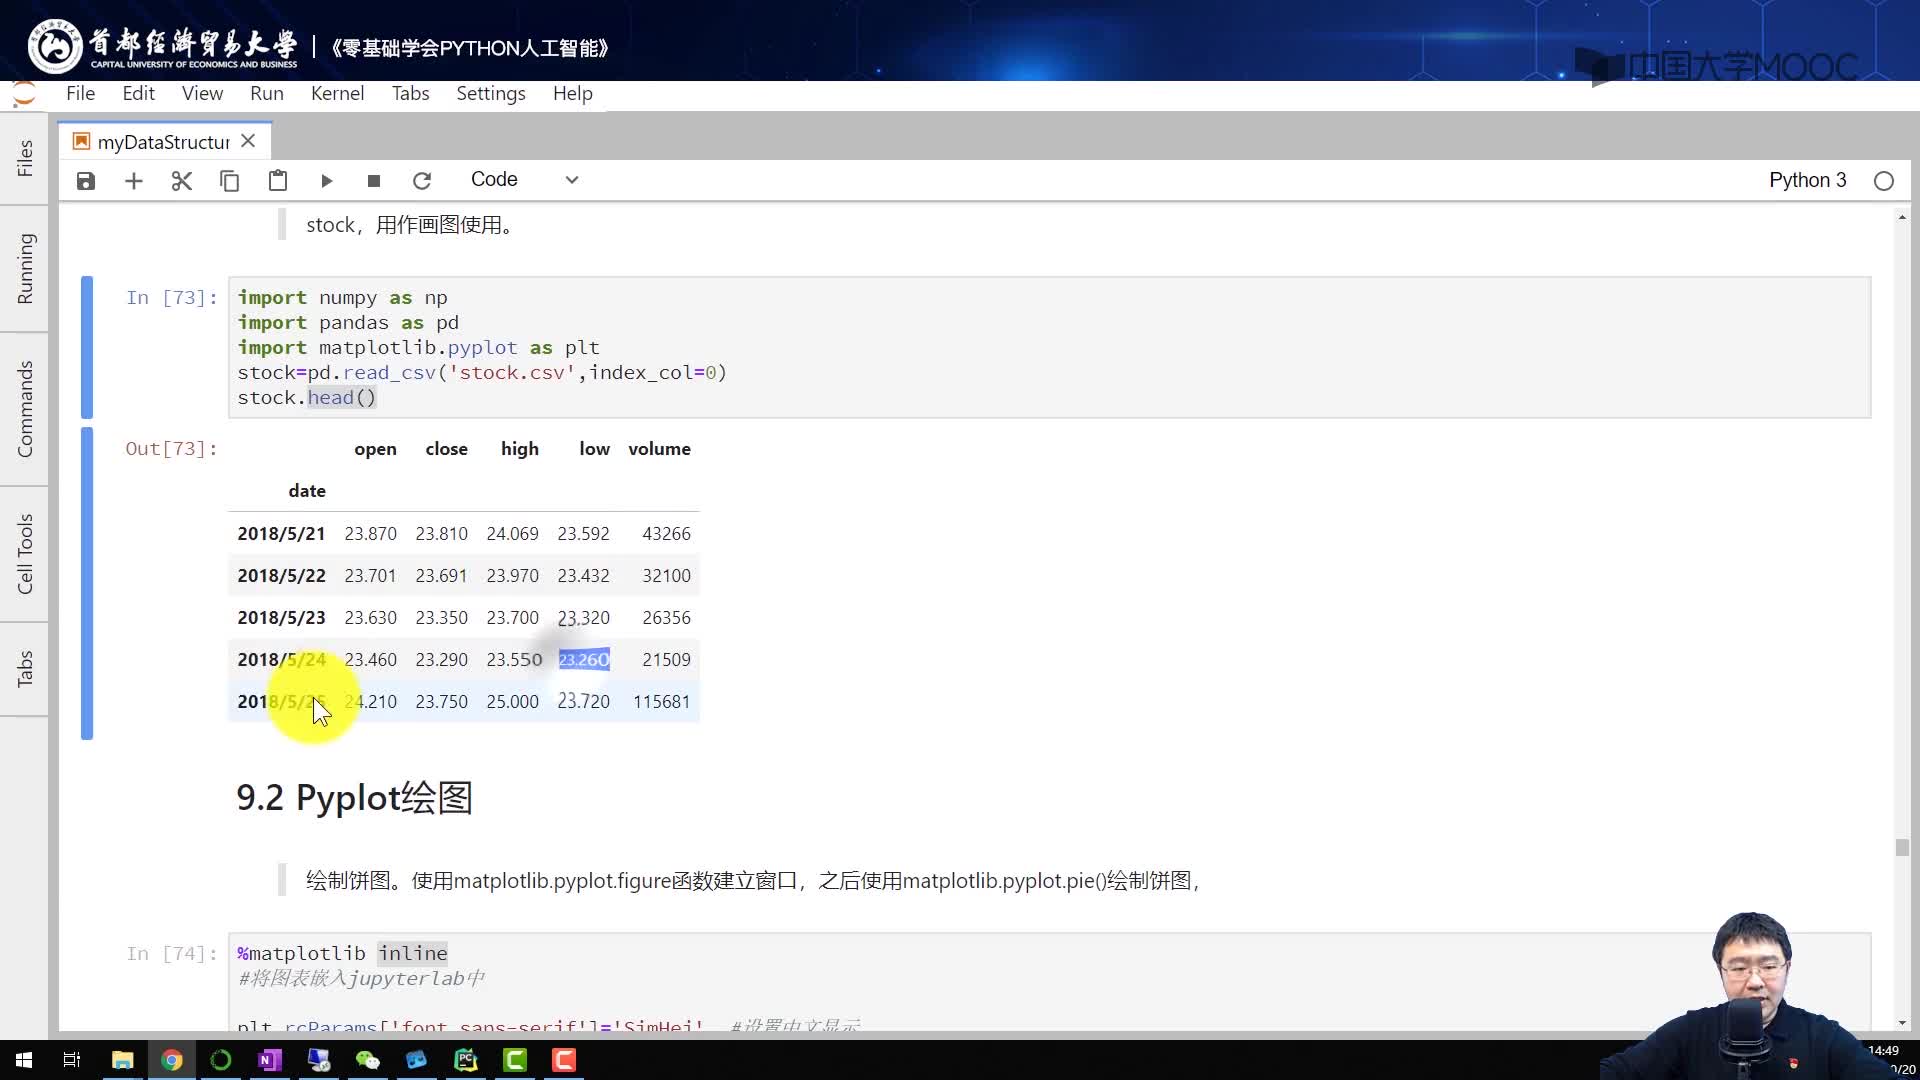
Task: Click the kernel status circle indicator
Action: (x=1884, y=181)
